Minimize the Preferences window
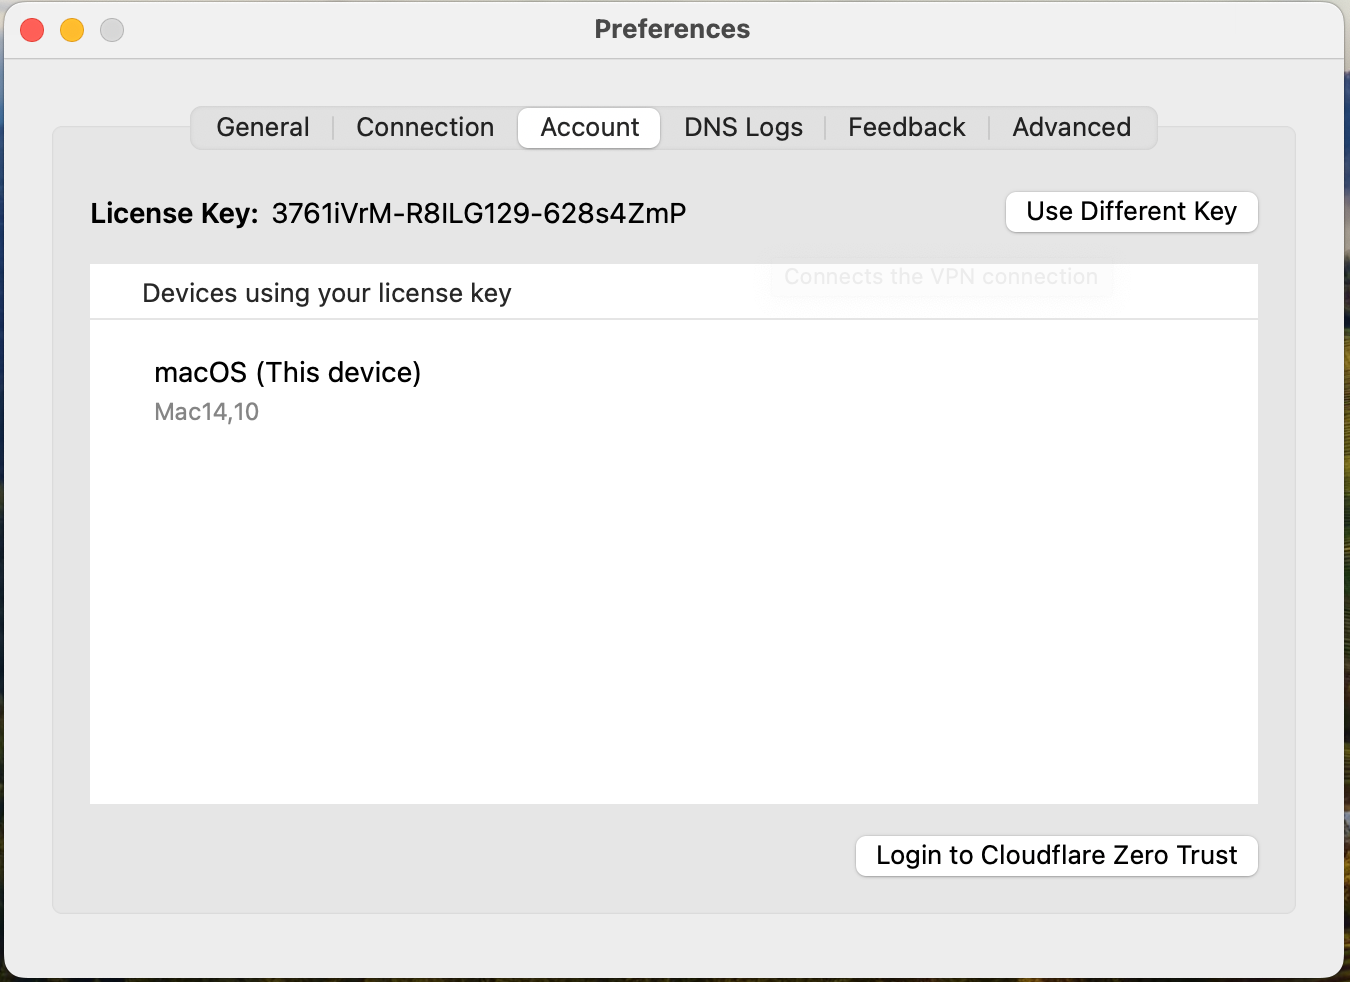The width and height of the screenshot is (1350, 982). click(x=71, y=30)
